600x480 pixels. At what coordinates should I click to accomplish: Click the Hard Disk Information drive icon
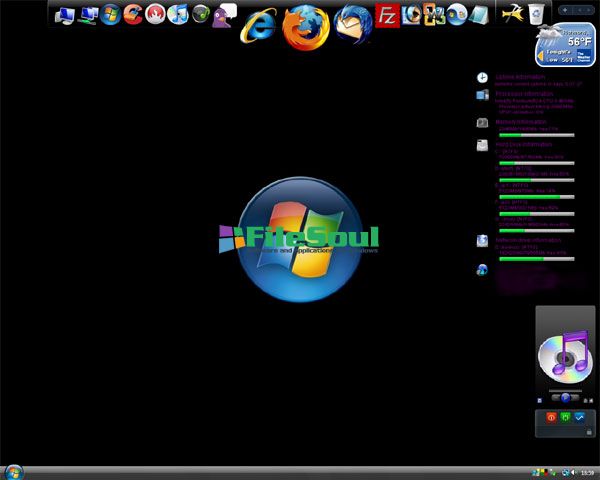click(482, 145)
